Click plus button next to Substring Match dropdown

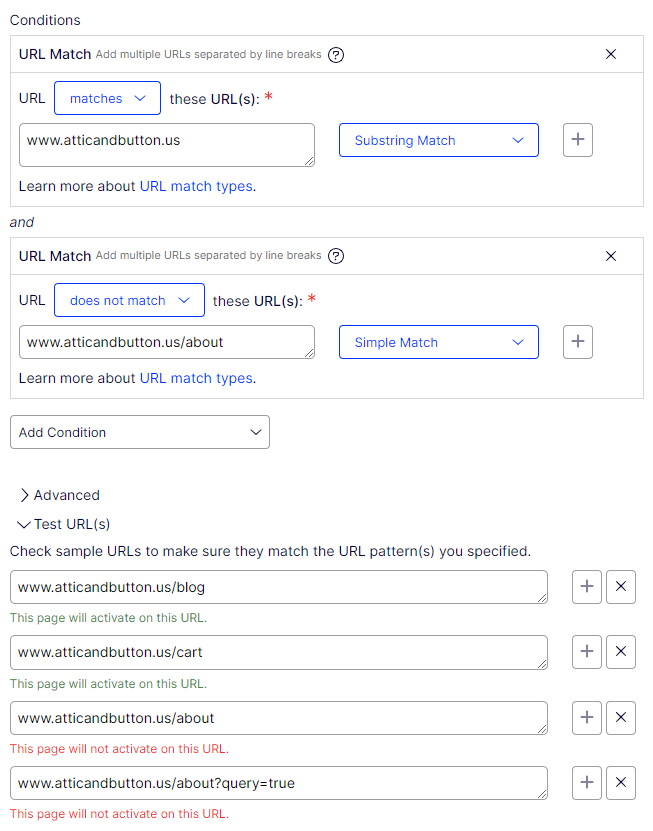click(x=578, y=140)
